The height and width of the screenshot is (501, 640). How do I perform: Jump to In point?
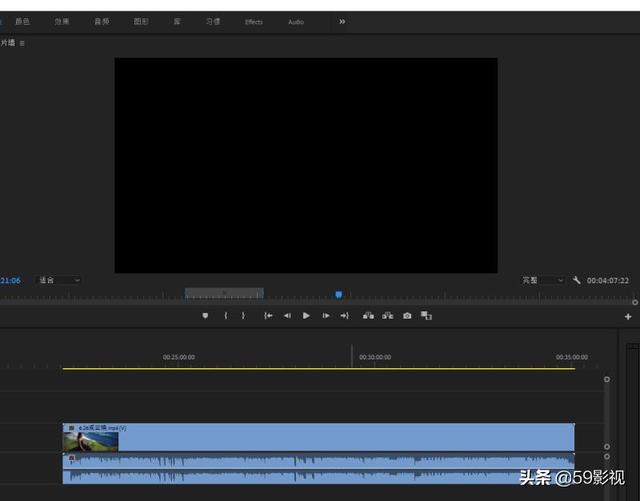[268, 316]
